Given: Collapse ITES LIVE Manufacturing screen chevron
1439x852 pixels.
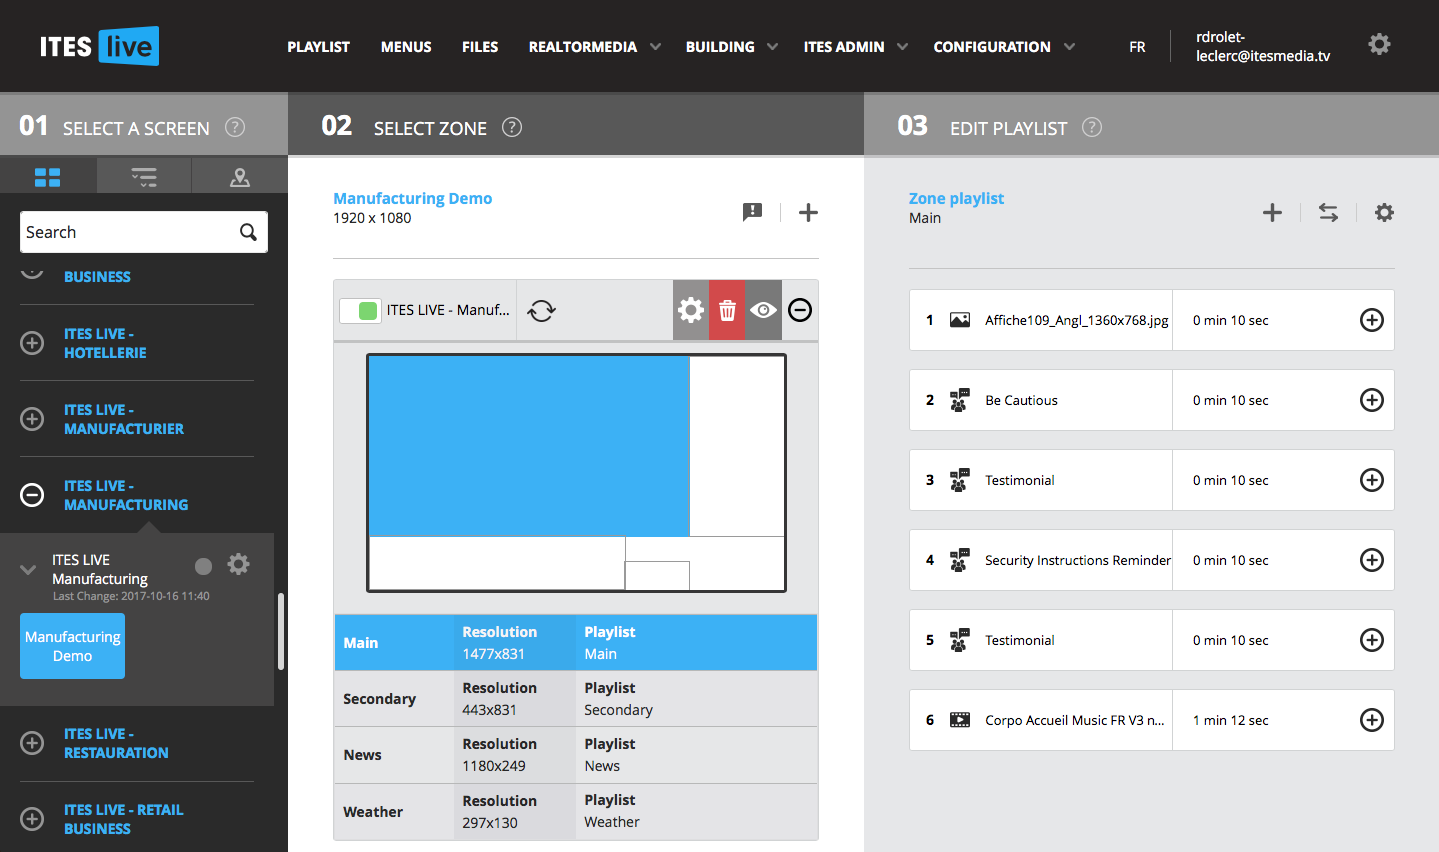Looking at the screenshot, I should pyautogui.click(x=28, y=570).
